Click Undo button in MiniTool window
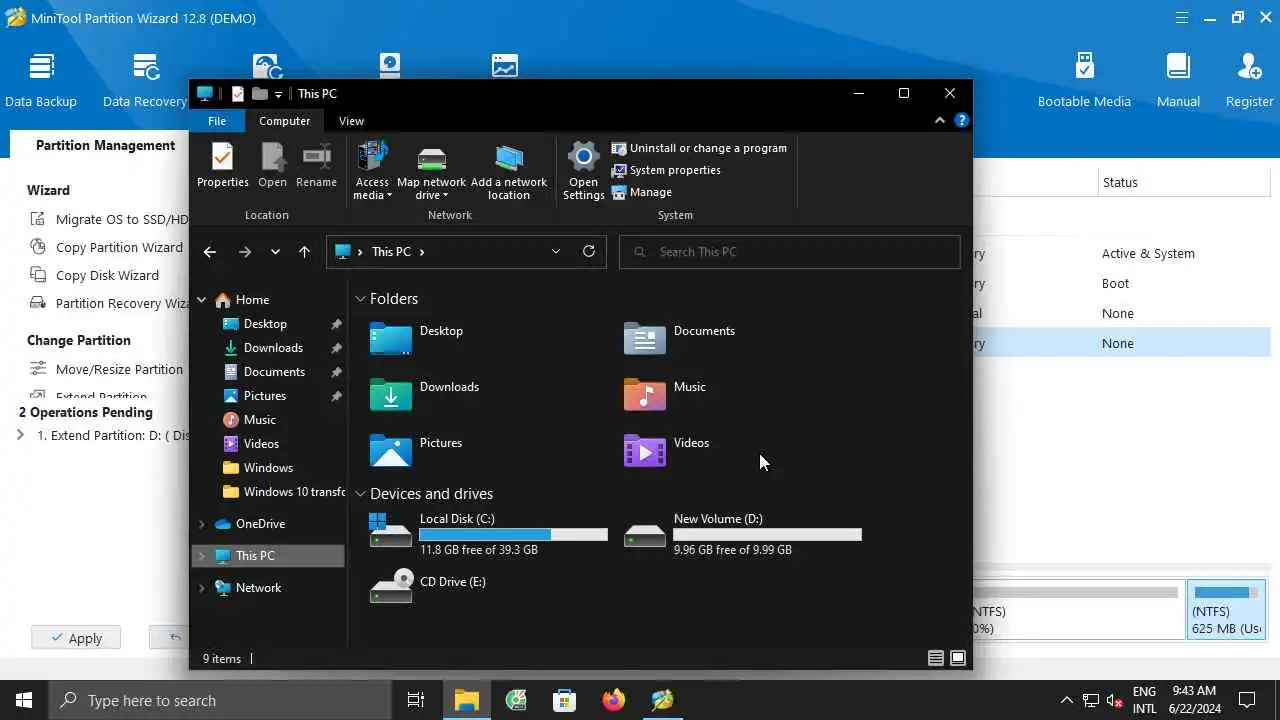1280x720 pixels. pos(171,638)
